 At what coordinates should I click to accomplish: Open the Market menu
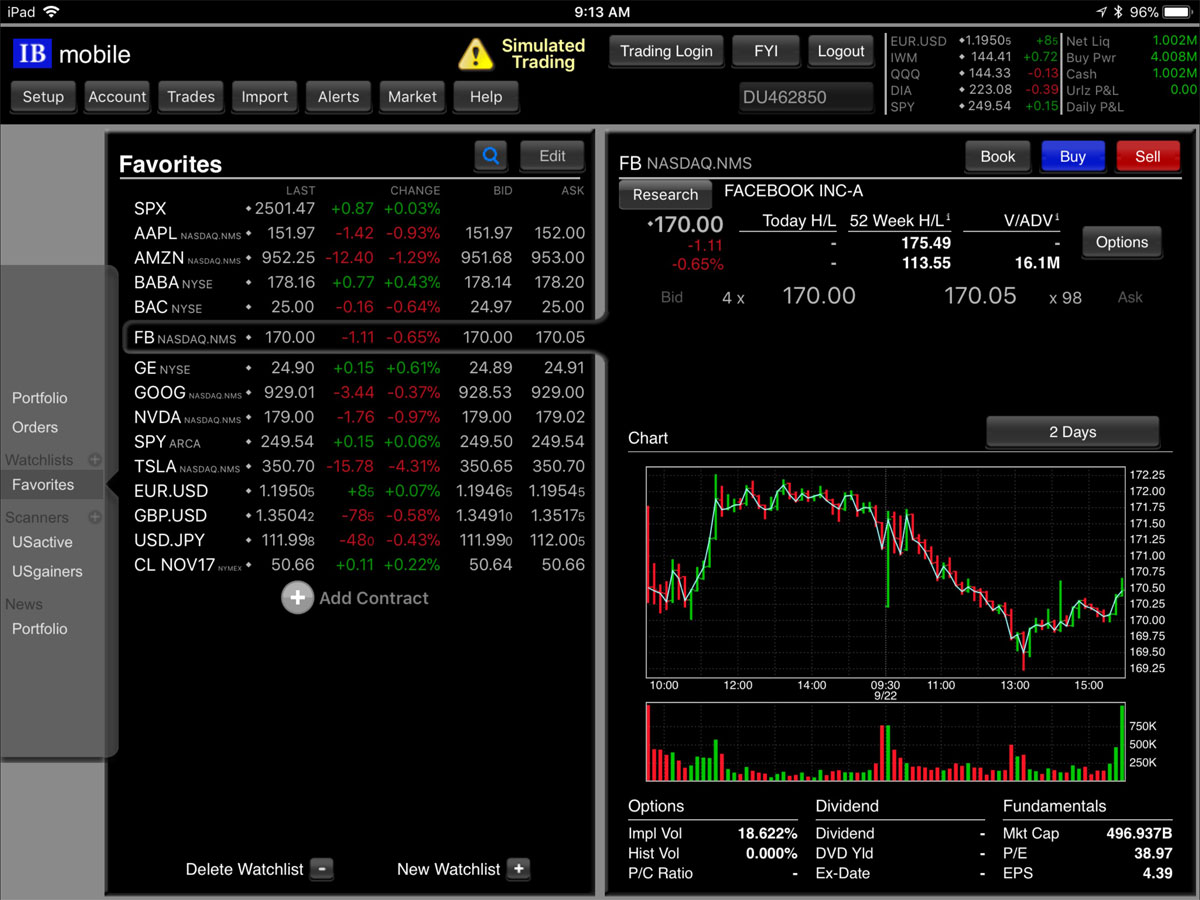point(412,97)
